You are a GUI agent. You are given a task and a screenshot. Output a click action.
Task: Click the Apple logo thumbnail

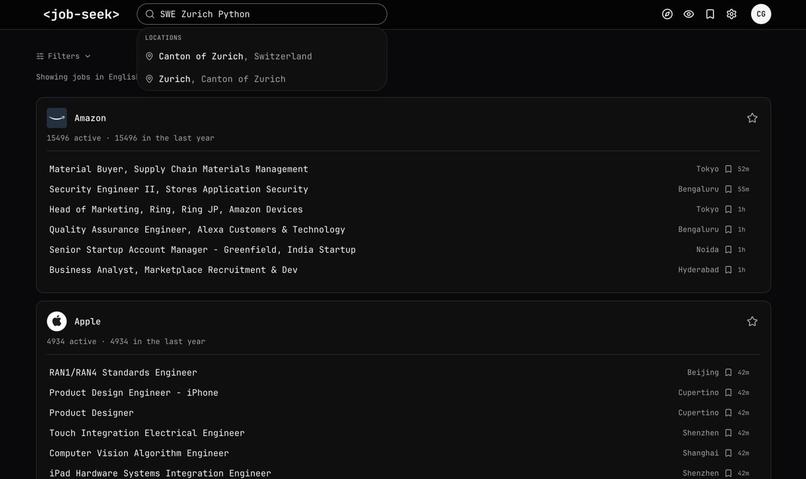click(57, 322)
